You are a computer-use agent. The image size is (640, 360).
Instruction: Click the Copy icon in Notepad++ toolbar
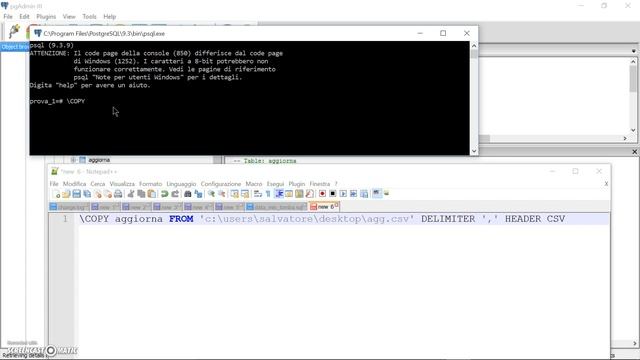[x=142, y=194]
